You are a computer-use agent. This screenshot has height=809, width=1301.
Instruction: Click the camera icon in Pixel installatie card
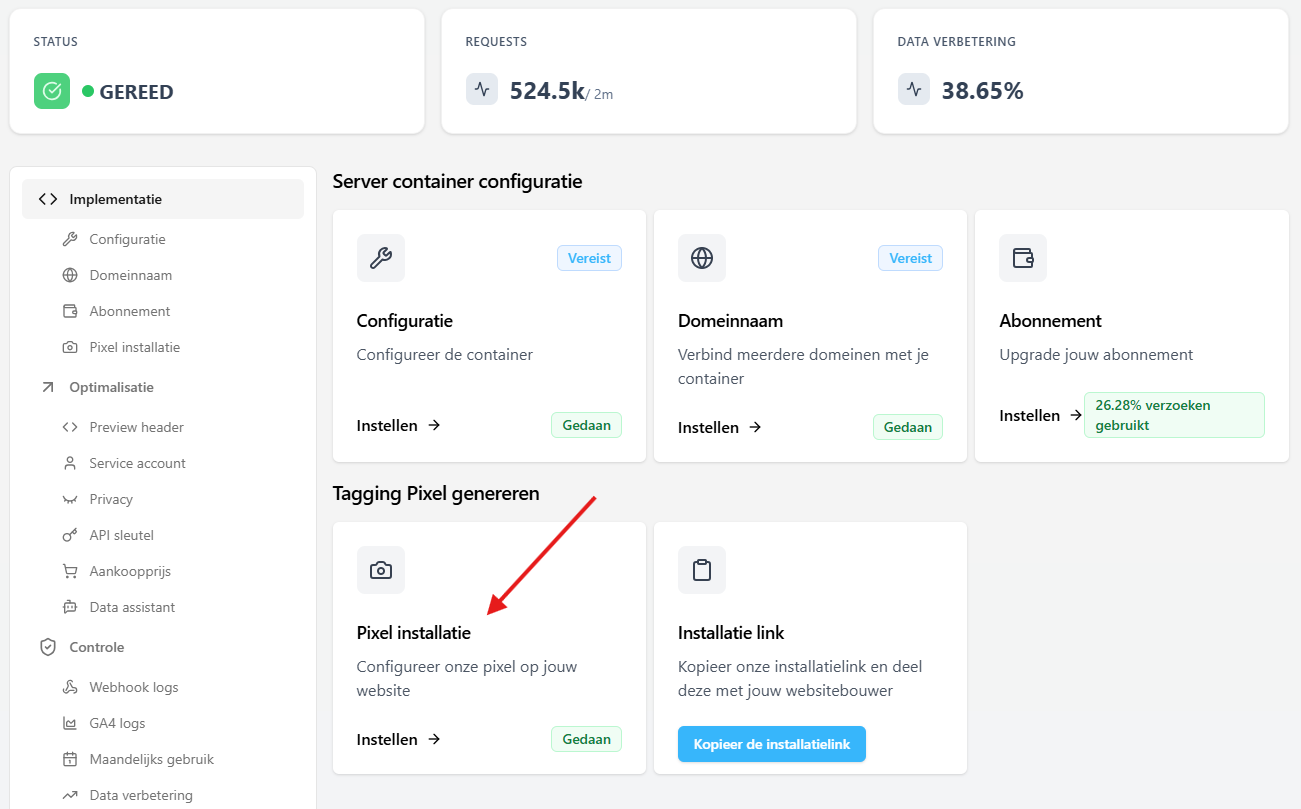[380, 570]
